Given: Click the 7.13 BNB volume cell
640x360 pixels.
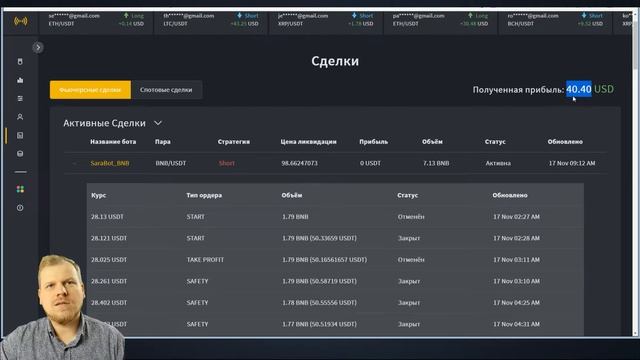Looking at the screenshot, I should click(436, 163).
